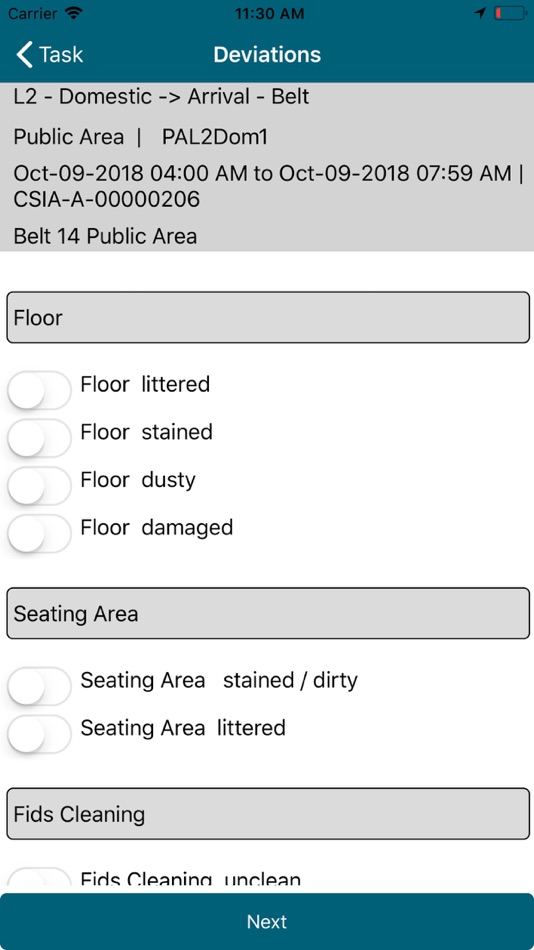Enable the Floor littered switch

(x=39, y=391)
